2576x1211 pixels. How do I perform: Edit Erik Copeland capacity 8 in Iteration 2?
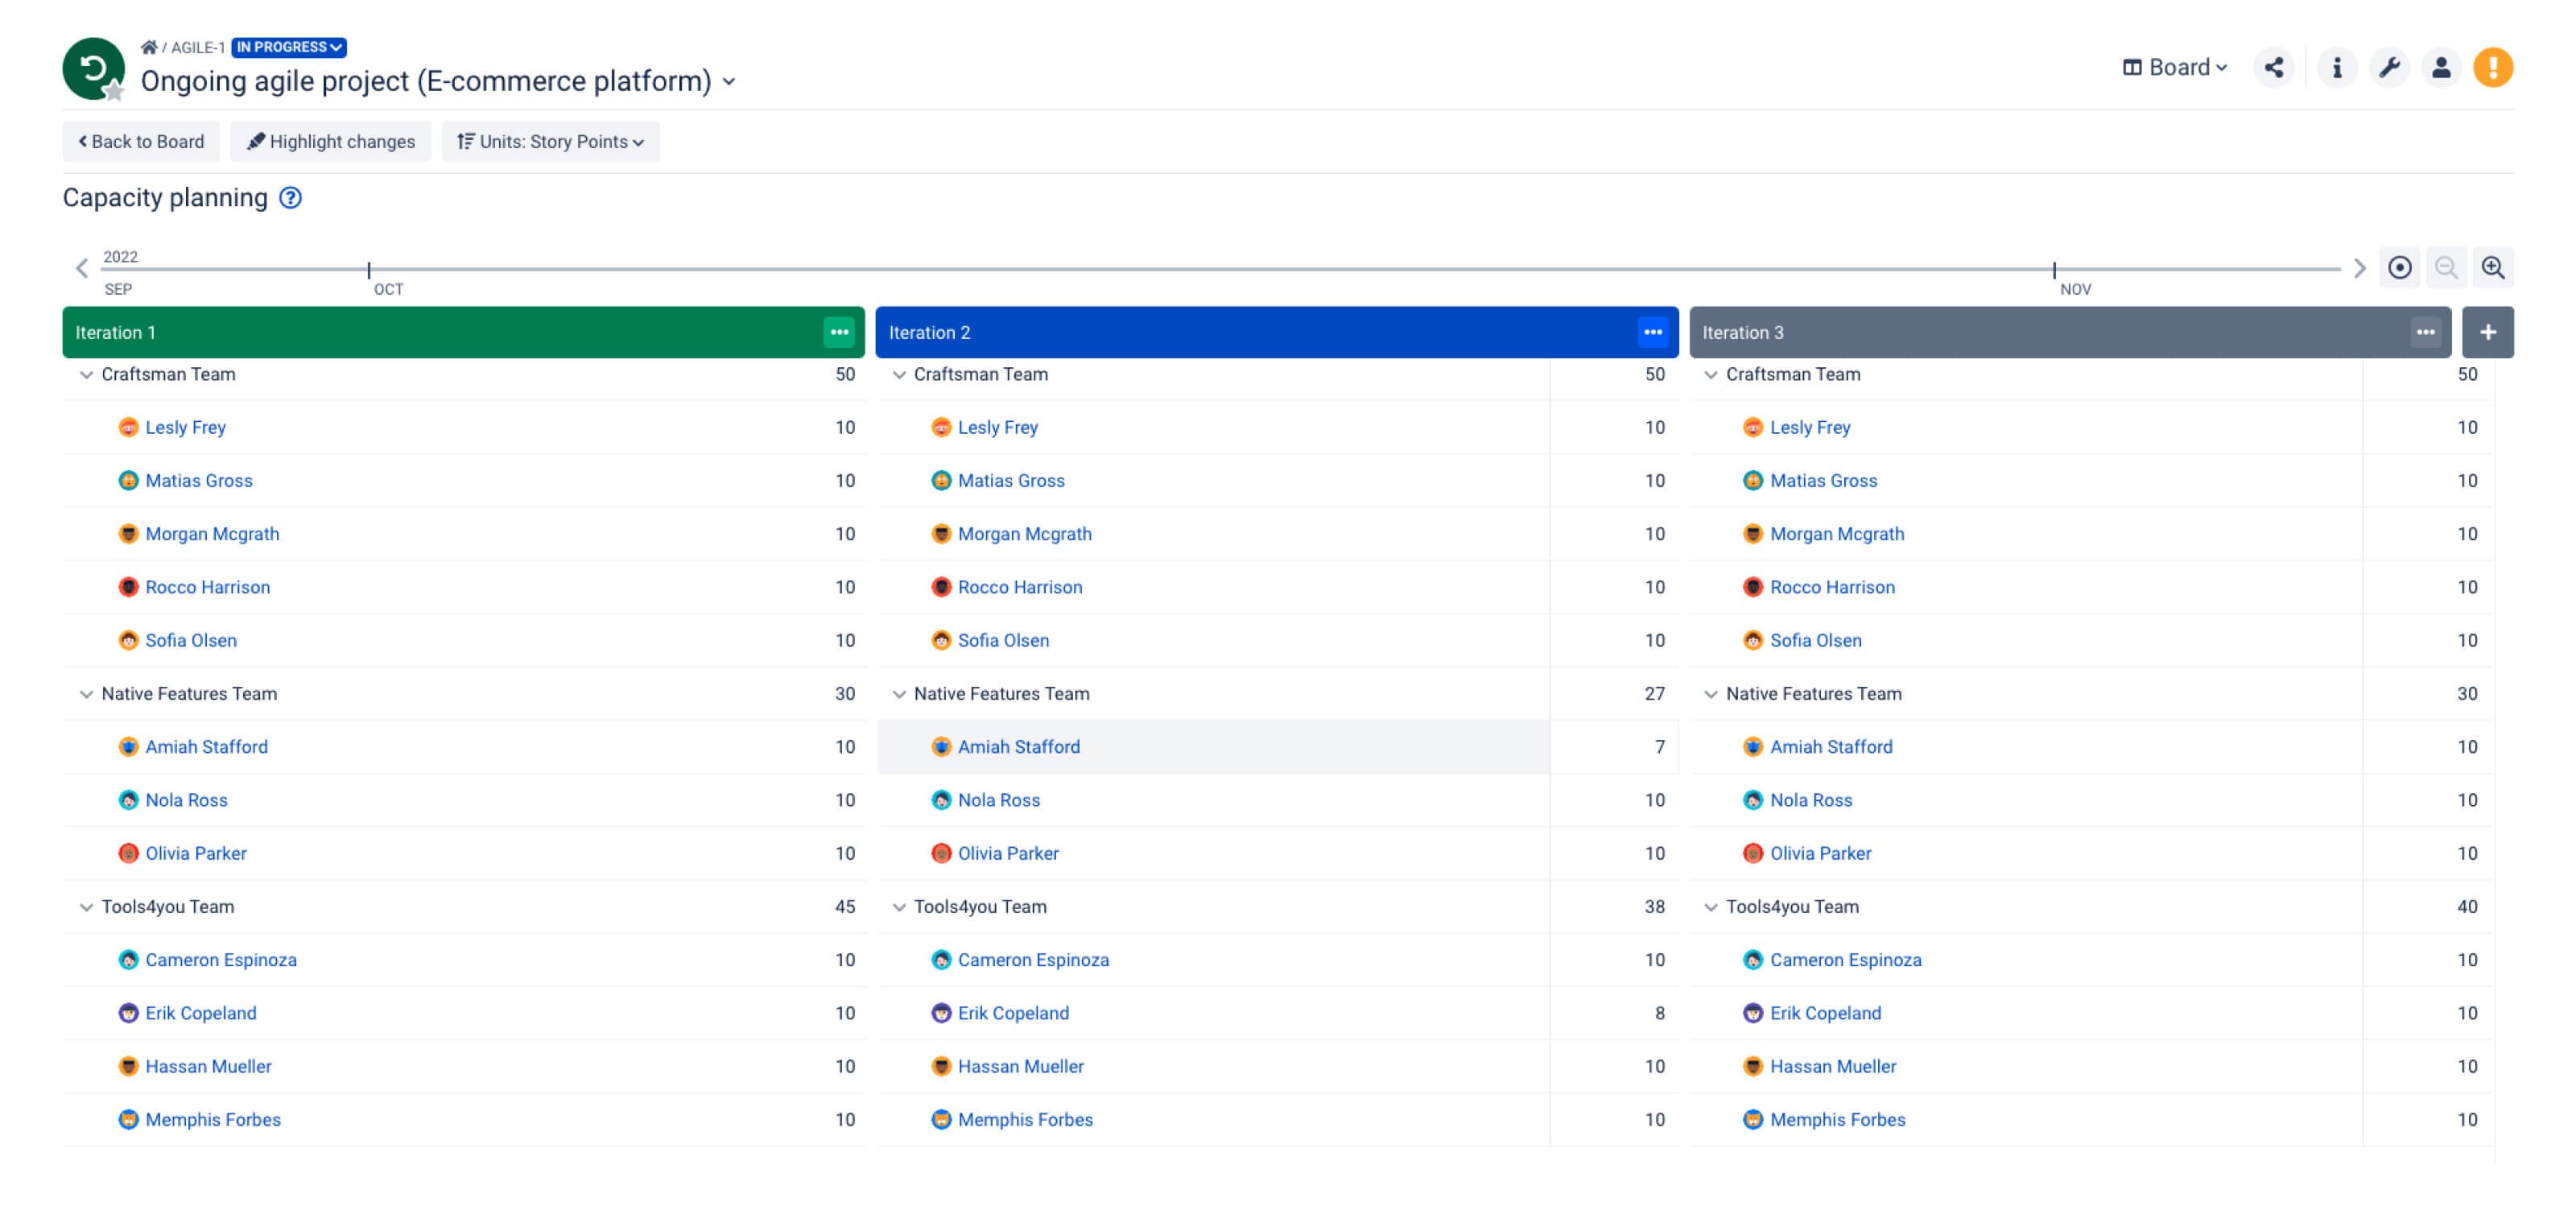pyautogui.click(x=1660, y=1013)
